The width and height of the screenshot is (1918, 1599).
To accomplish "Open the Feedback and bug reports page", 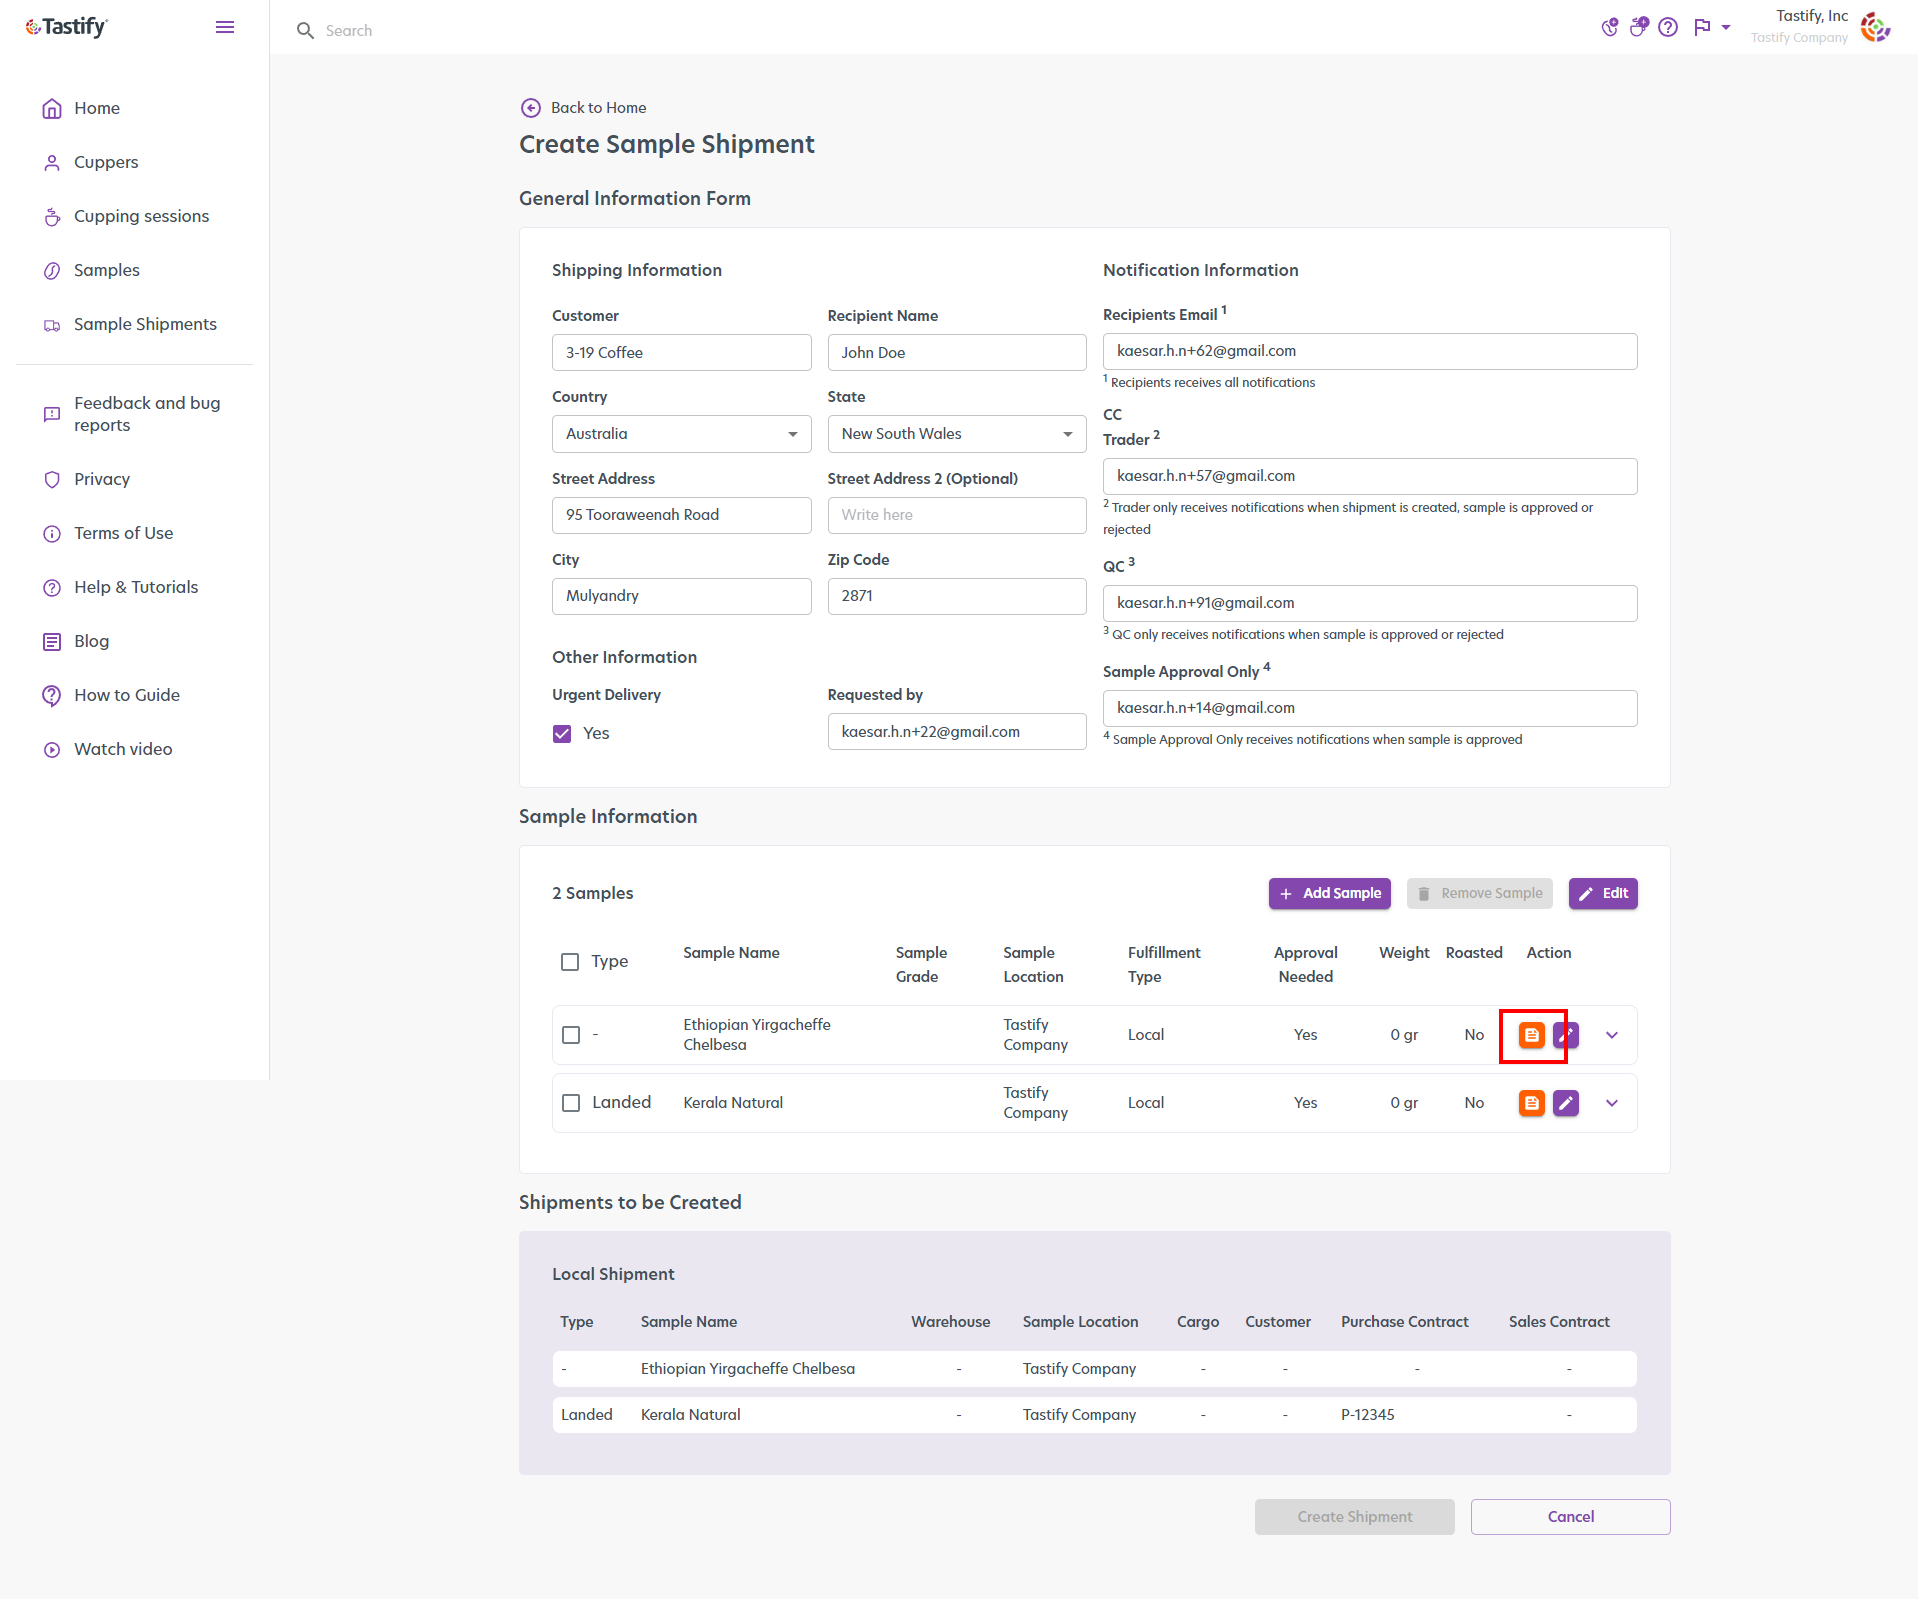I will click(147, 414).
